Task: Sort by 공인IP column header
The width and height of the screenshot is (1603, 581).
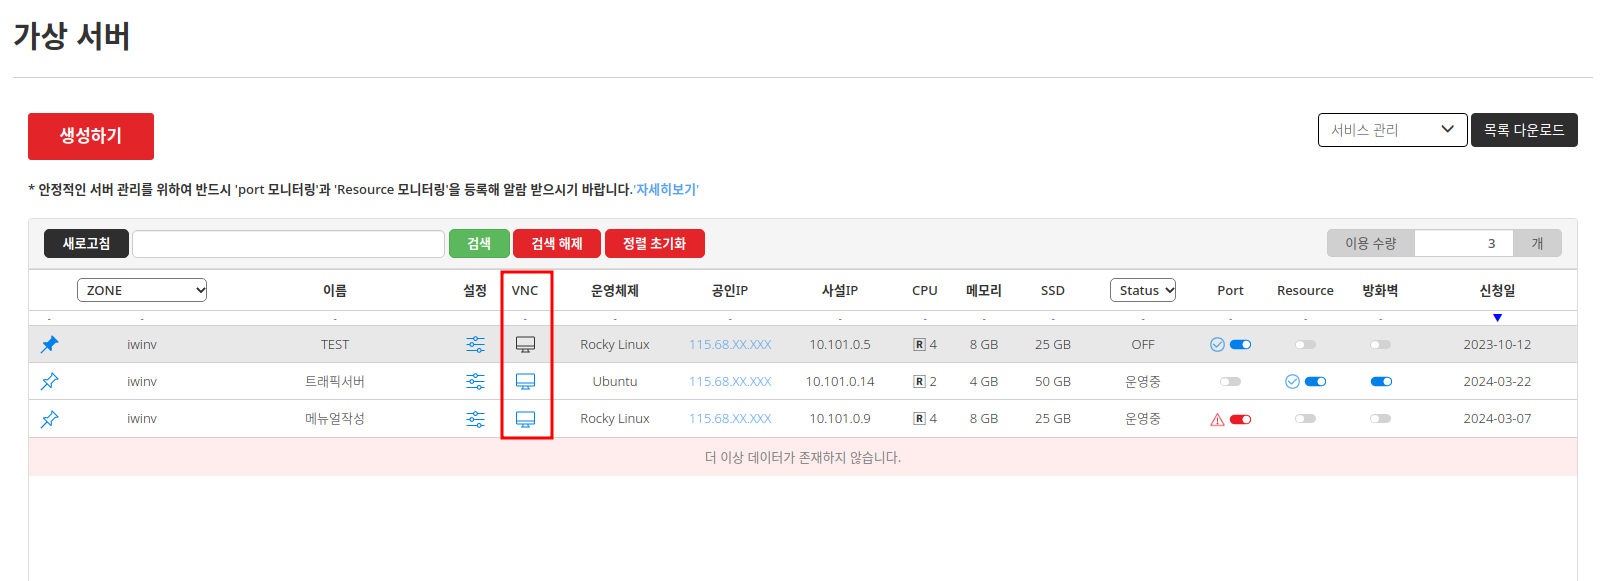Action: click(x=730, y=290)
